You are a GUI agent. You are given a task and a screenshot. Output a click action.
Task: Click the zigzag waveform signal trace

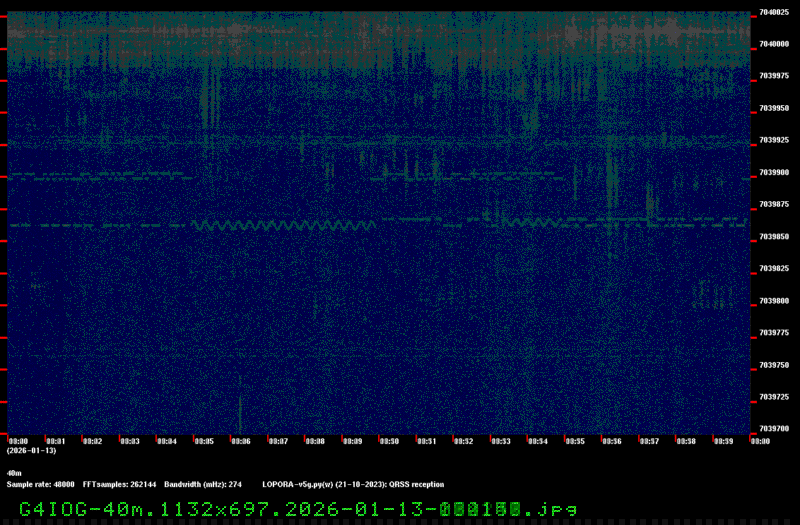(x=284, y=226)
